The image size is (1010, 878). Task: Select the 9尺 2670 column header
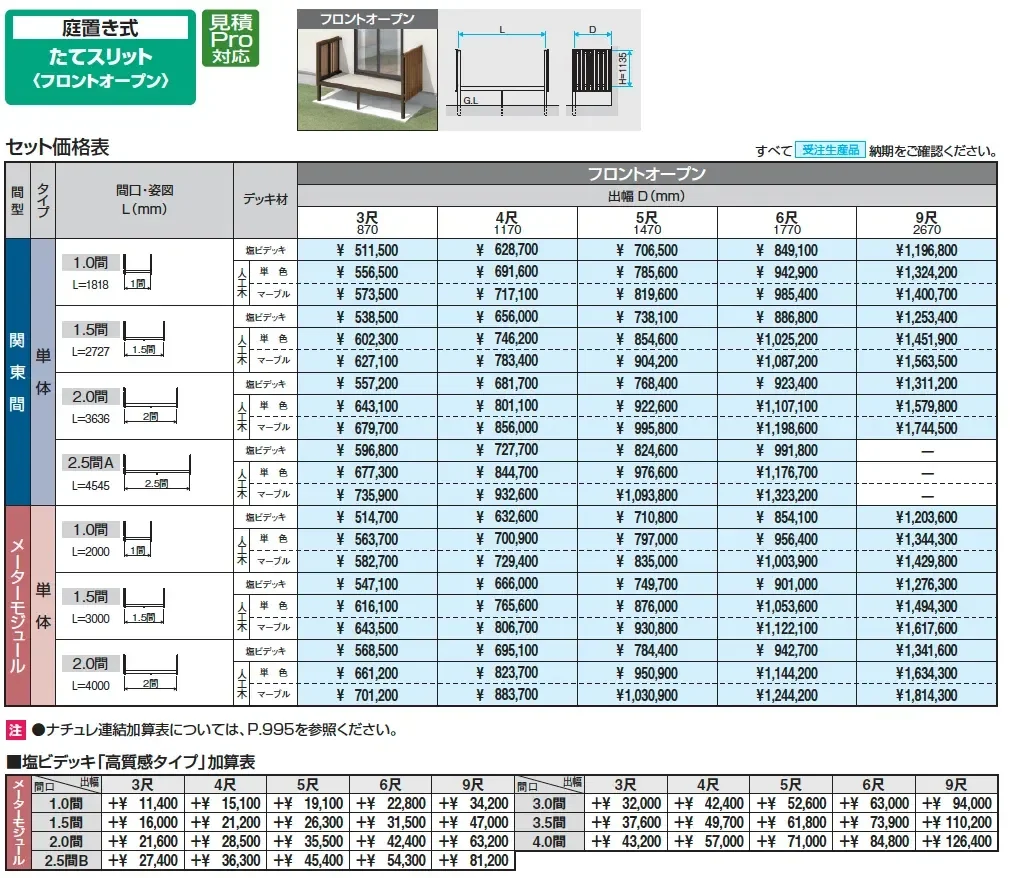[926, 222]
